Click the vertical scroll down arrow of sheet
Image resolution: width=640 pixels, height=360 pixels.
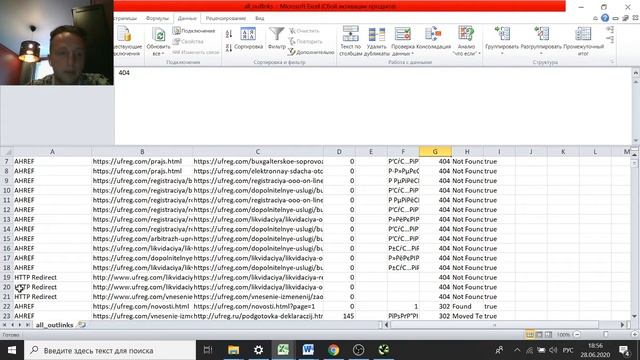(x=635, y=316)
